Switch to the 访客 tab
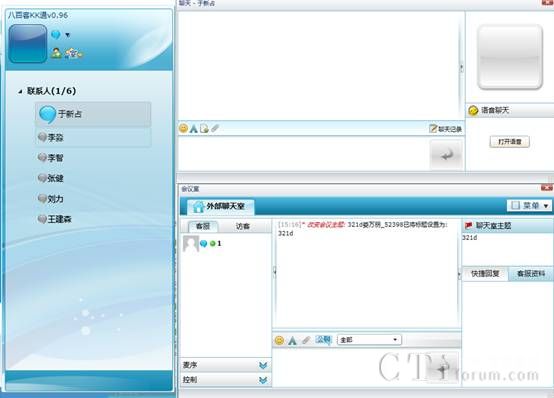554x398 pixels. tap(243, 226)
